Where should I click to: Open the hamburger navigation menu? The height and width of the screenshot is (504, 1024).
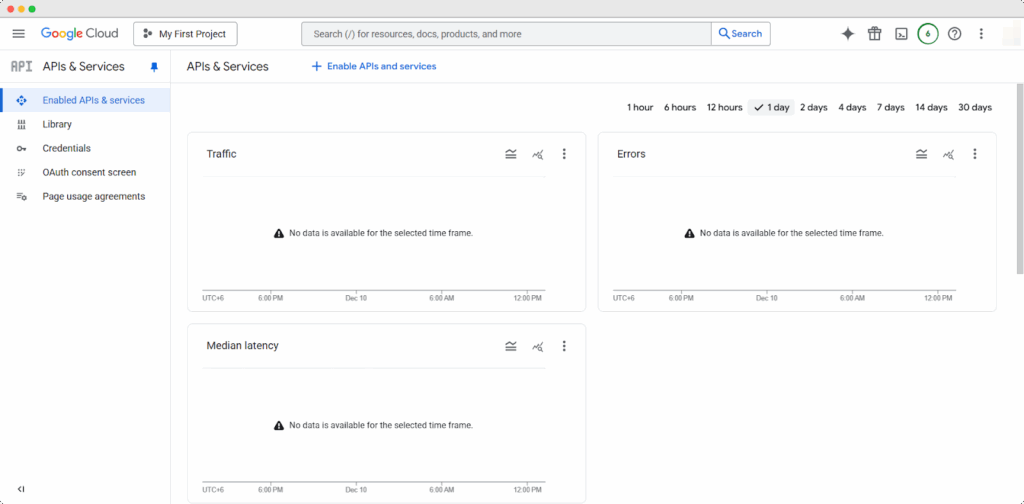coord(18,34)
